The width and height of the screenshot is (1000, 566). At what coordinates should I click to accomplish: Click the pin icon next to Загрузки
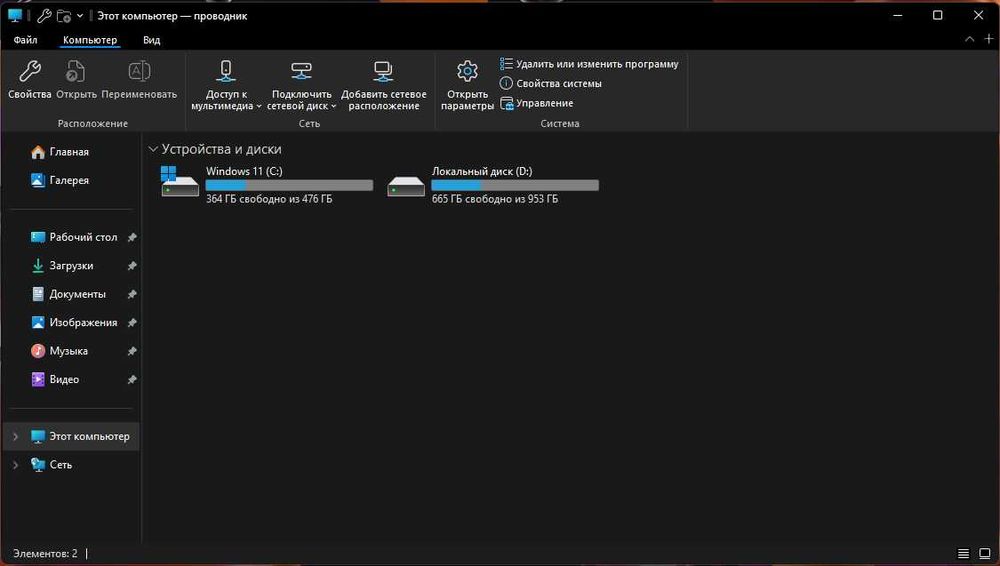point(132,265)
